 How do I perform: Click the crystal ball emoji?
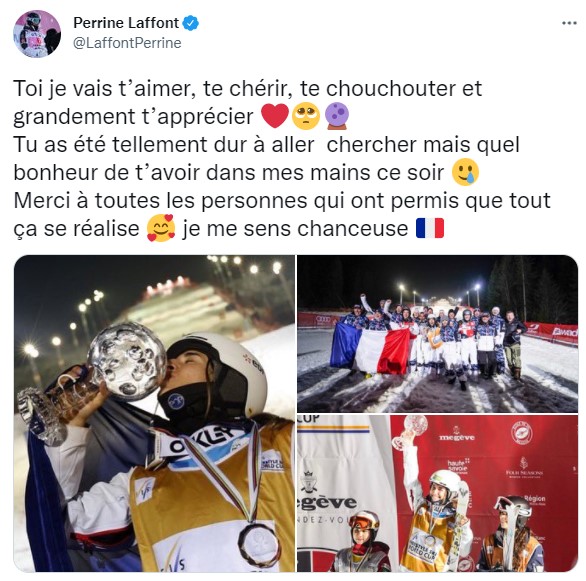click(337, 116)
